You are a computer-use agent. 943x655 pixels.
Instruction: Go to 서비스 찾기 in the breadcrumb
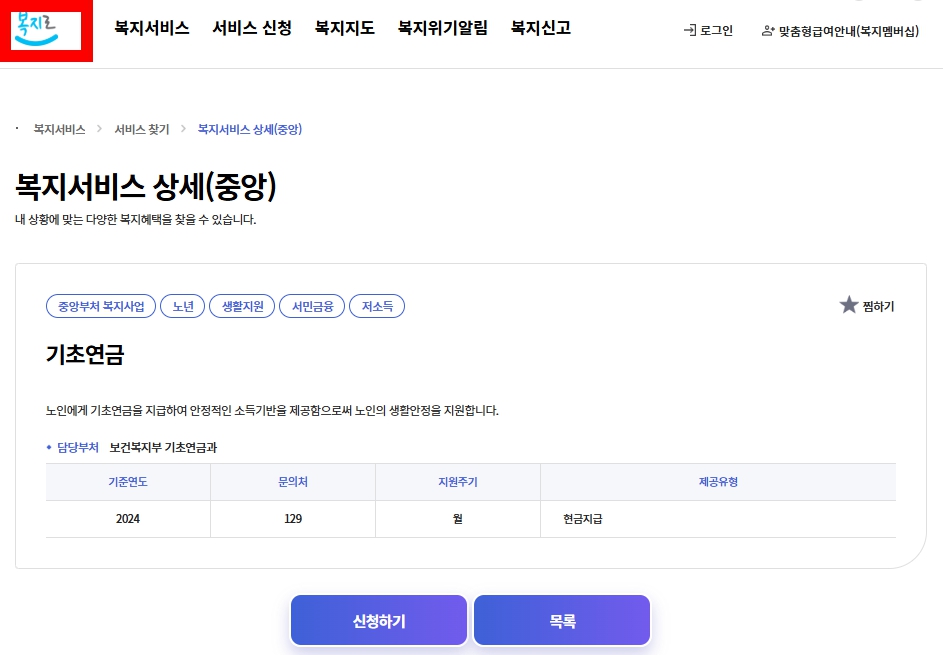coord(142,129)
